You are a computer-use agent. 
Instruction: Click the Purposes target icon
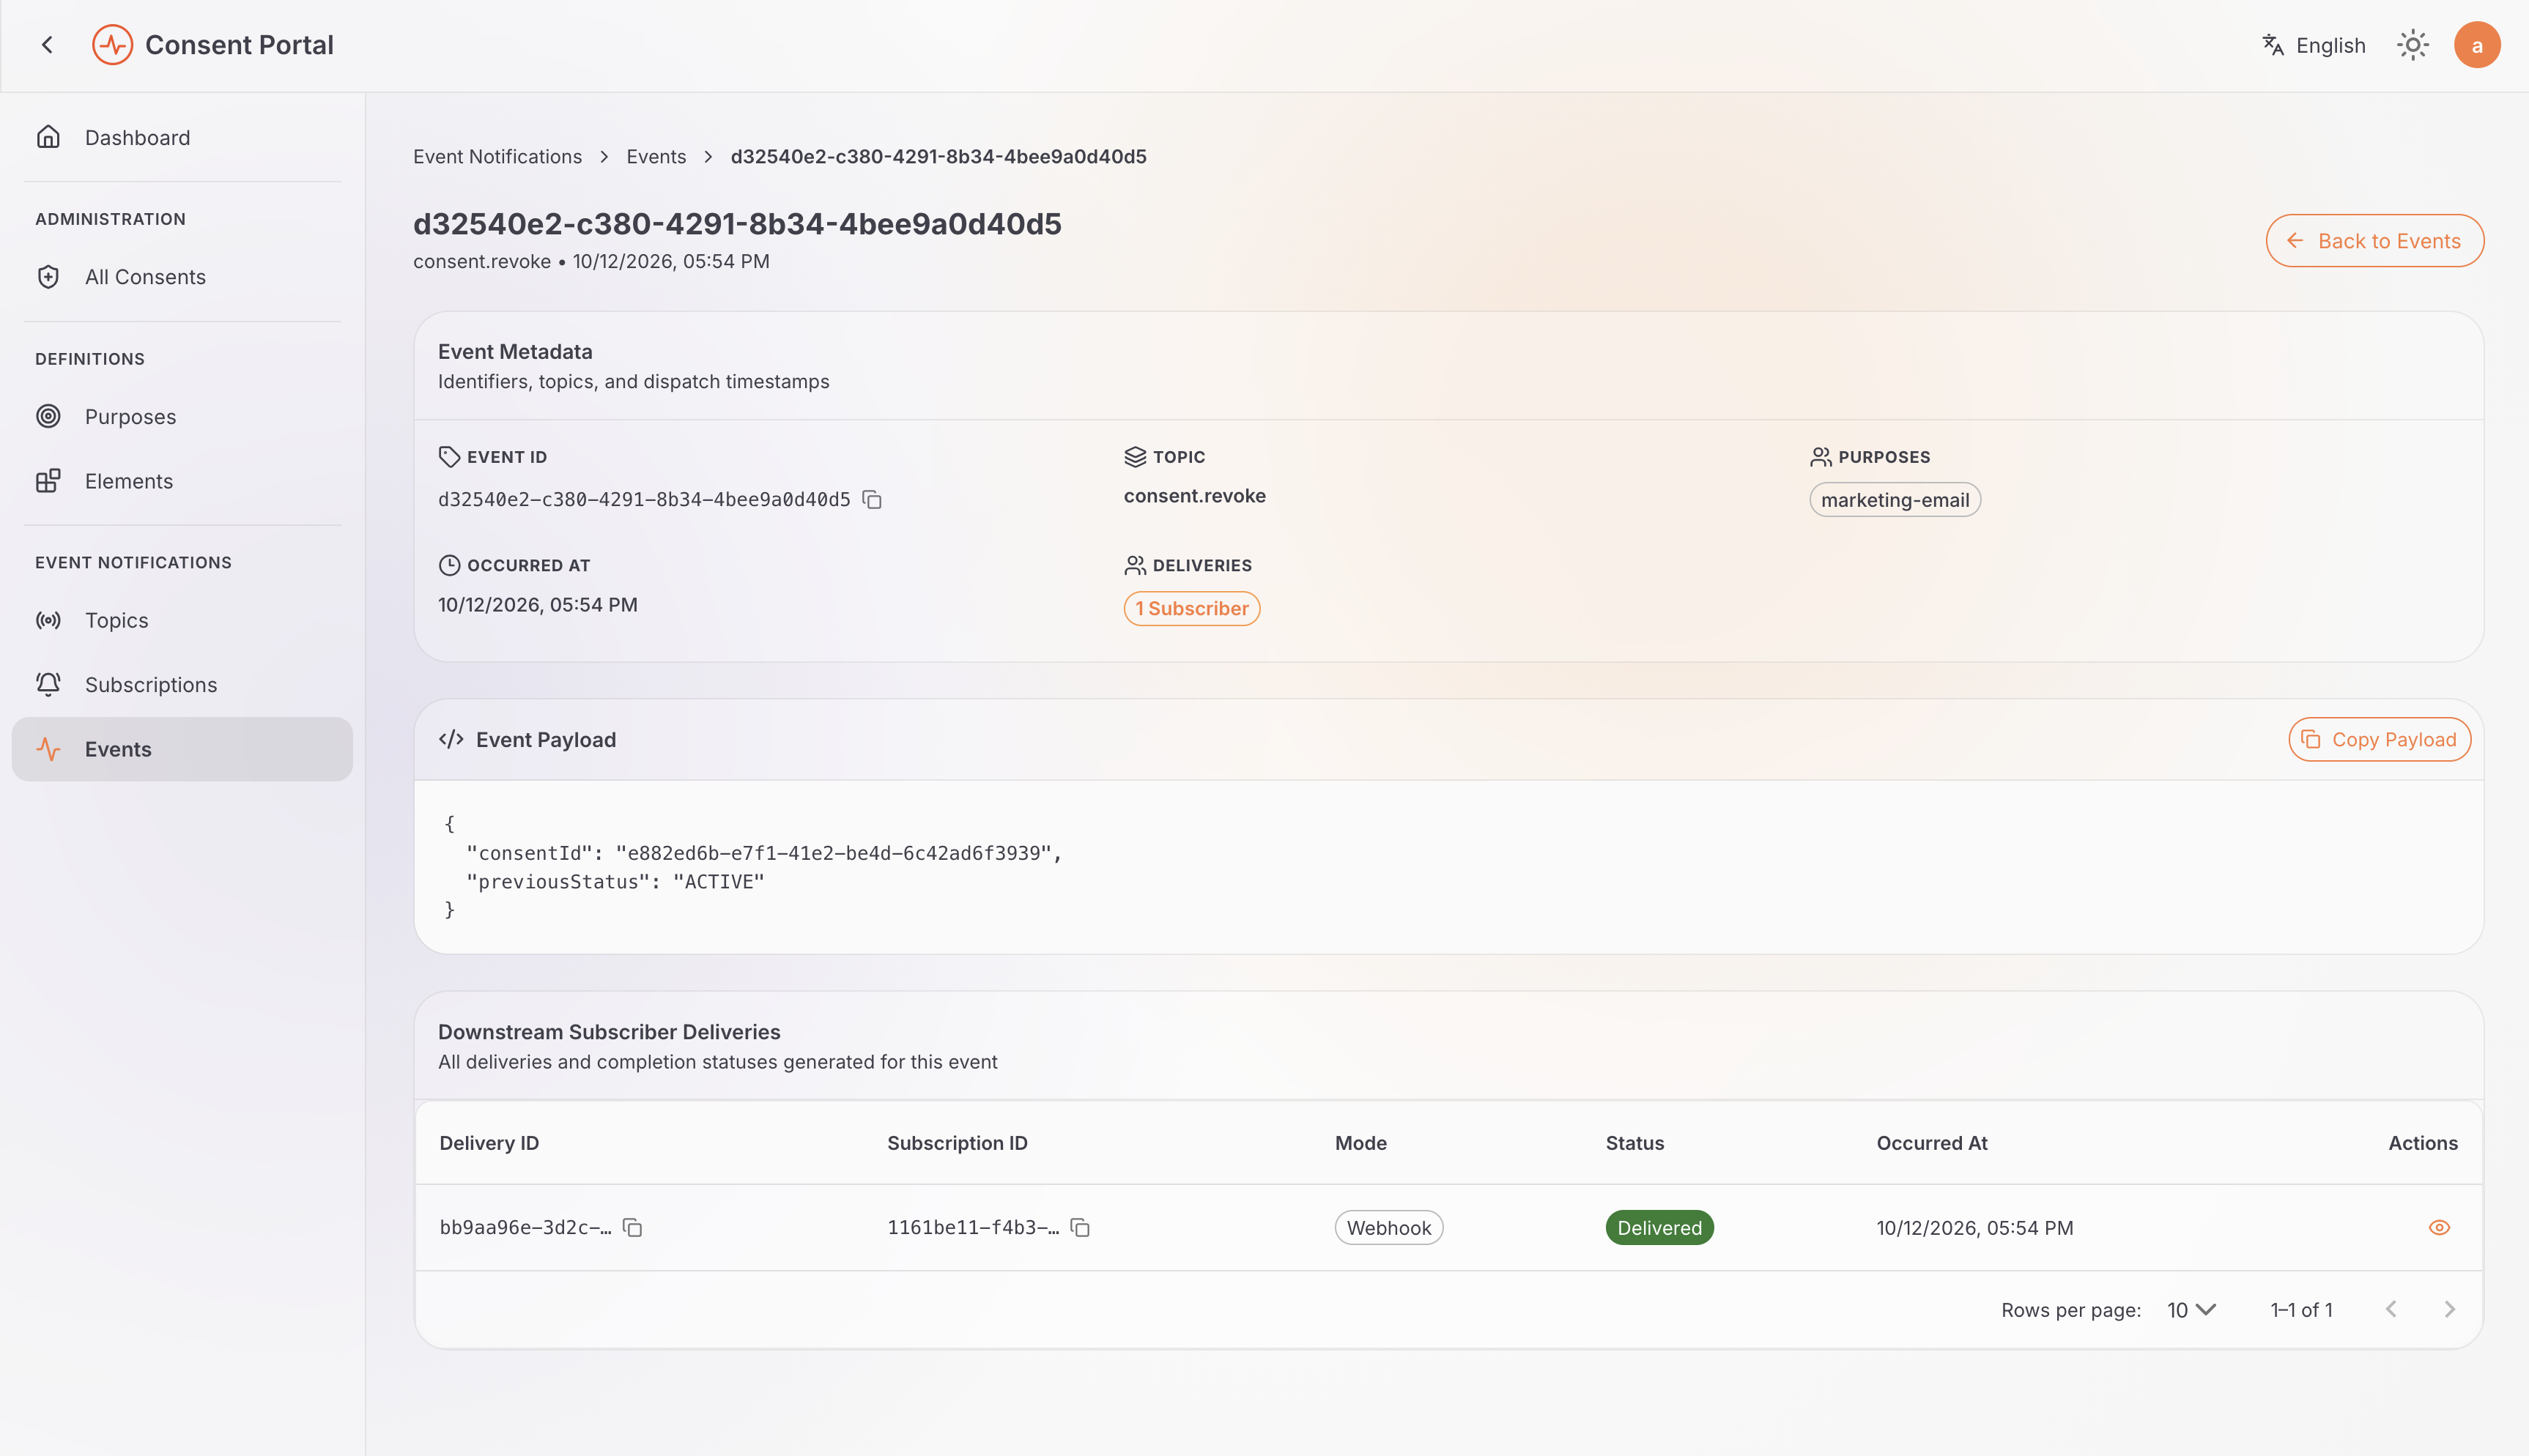click(48, 416)
